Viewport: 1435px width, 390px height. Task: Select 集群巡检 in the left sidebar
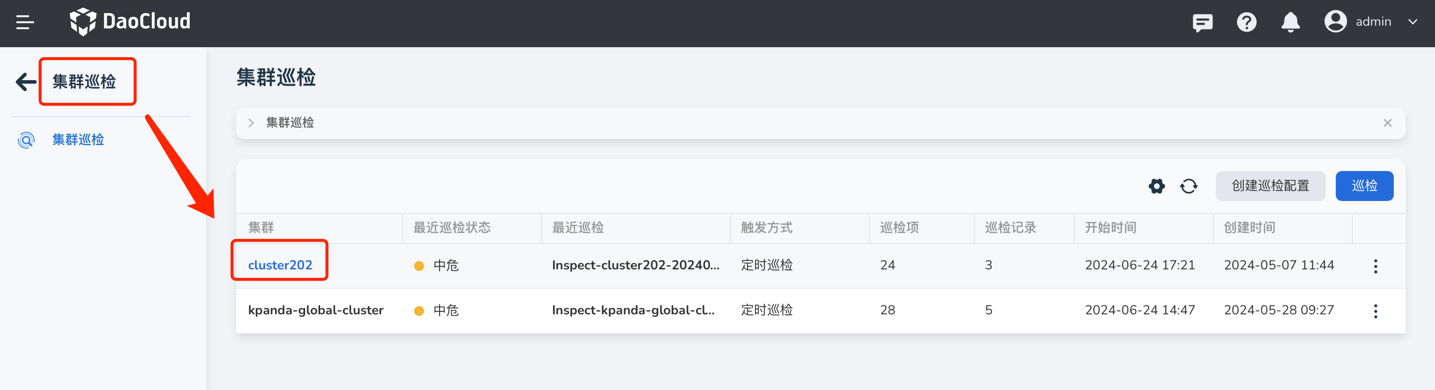click(x=78, y=140)
